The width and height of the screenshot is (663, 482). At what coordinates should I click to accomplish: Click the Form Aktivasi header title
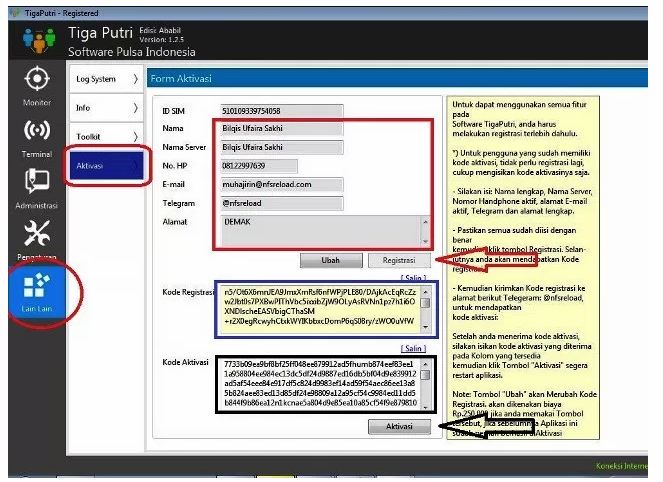[x=181, y=79]
